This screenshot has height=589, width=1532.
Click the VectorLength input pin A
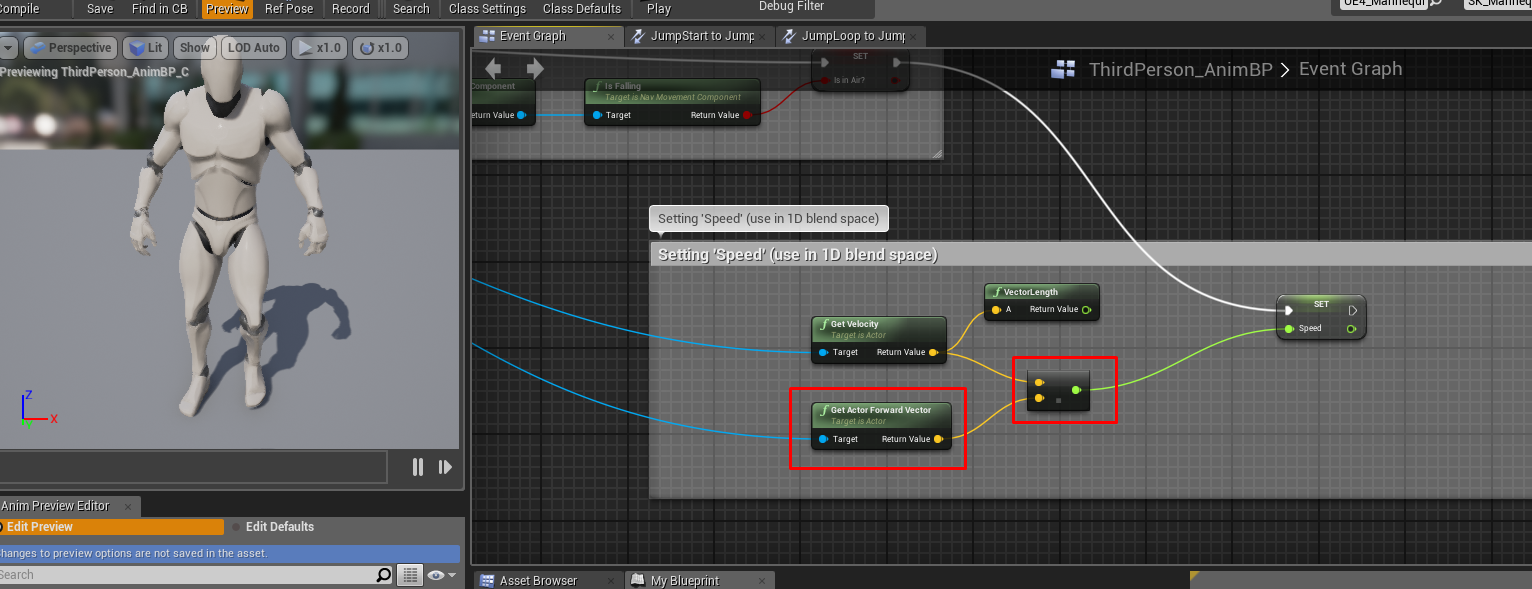pyautogui.click(x=996, y=309)
